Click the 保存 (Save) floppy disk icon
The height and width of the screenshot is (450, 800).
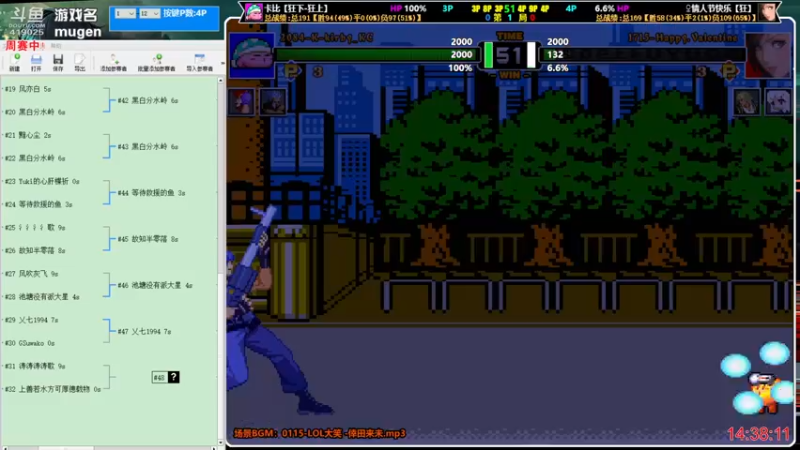pos(58,62)
